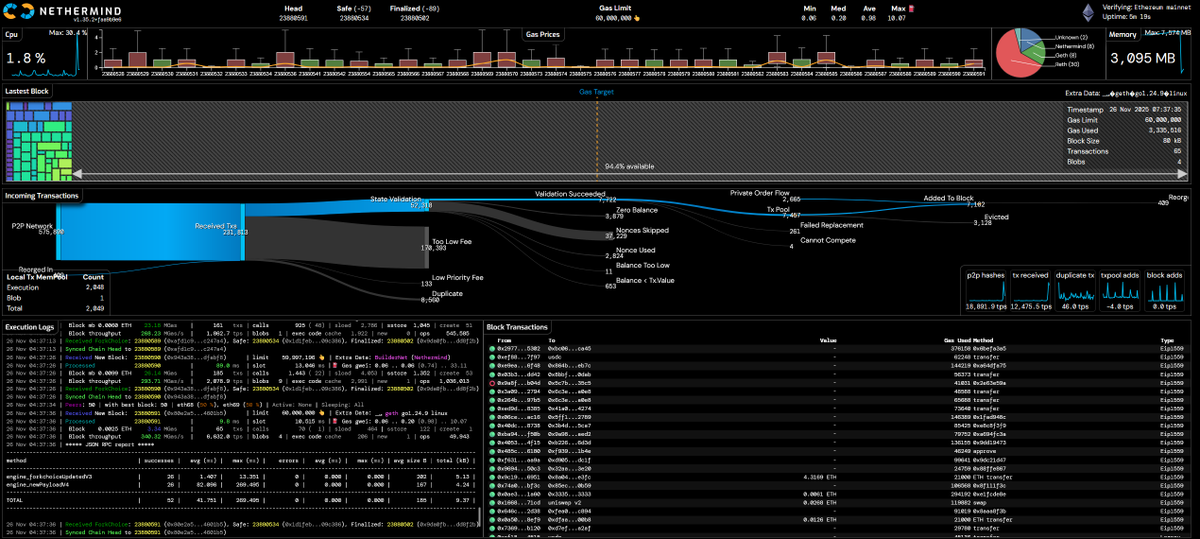1200x539 pixels.
Task: Click the Added To Block label
Action: point(948,198)
